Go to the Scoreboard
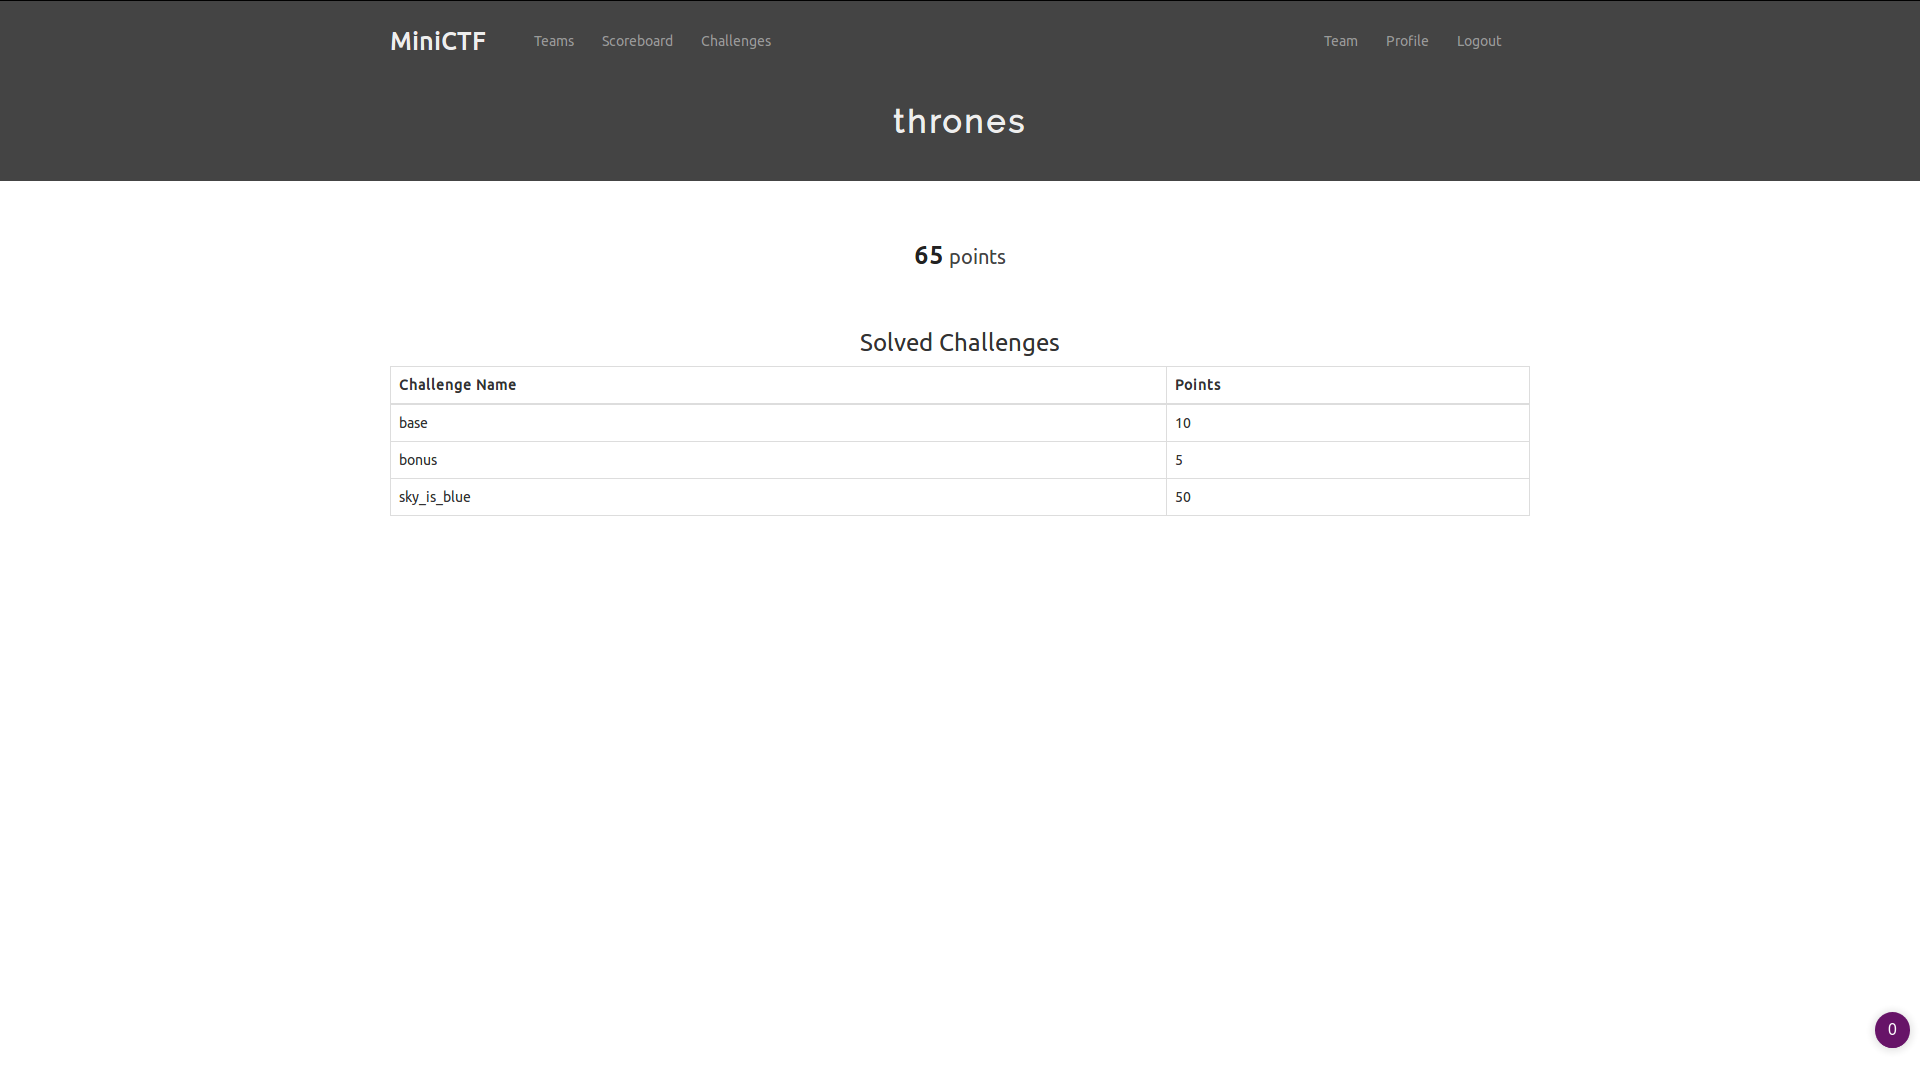 click(x=637, y=41)
